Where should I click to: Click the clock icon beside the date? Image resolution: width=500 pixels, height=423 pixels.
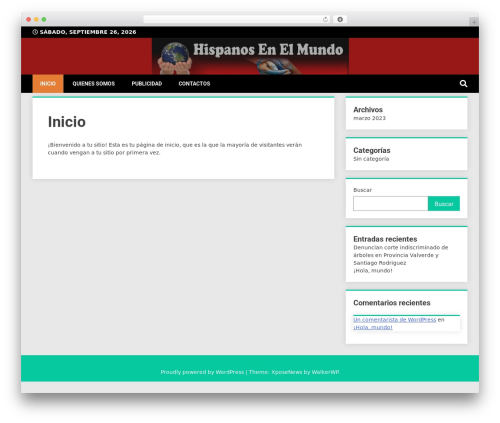pyautogui.click(x=35, y=32)
